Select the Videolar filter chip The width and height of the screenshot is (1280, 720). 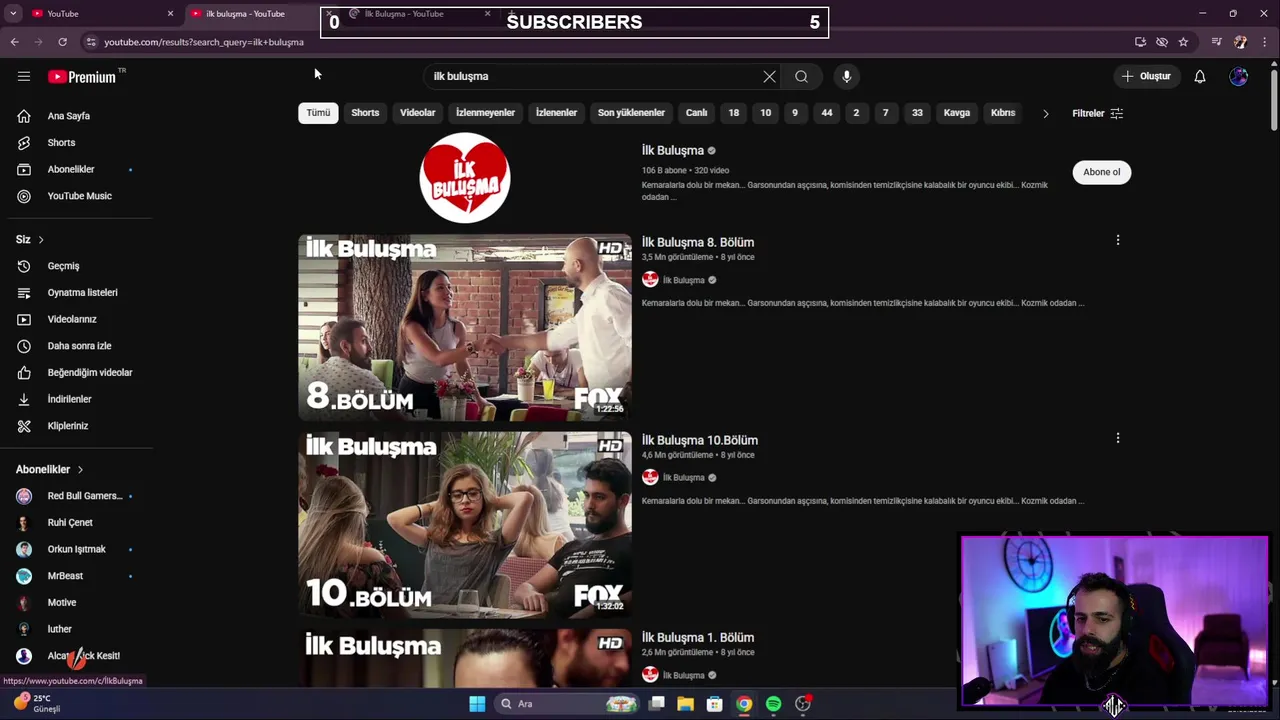(x=418, y=113)
